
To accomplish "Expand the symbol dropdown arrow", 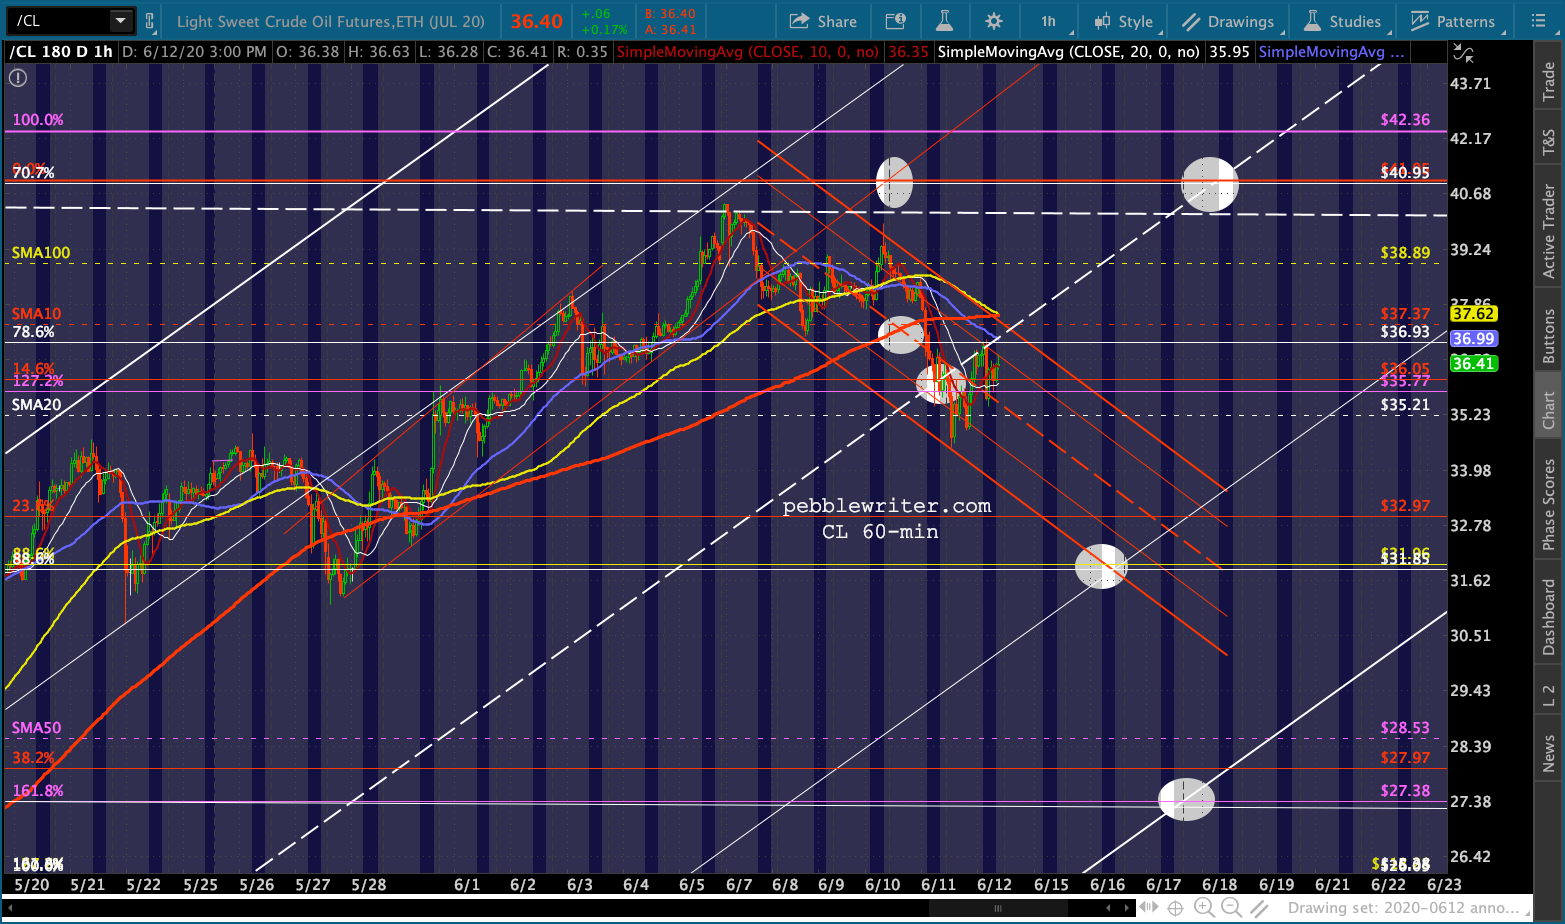I will [x=120, y=21].
